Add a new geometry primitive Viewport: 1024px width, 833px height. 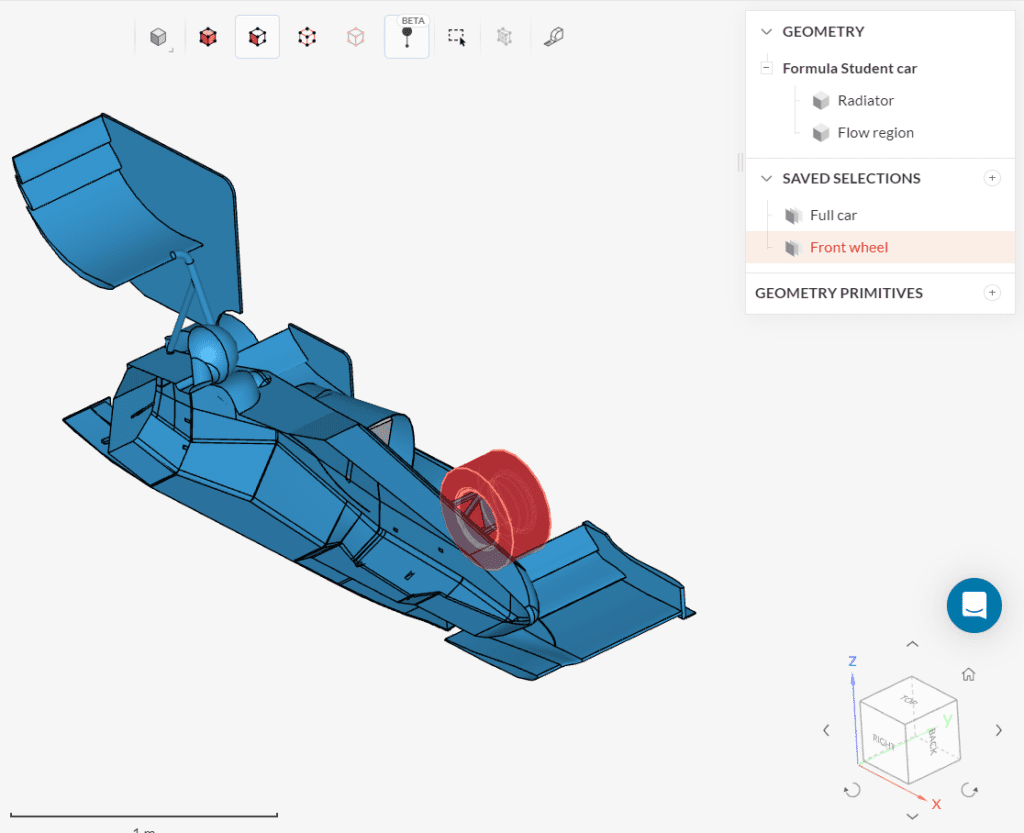(992, 292)
